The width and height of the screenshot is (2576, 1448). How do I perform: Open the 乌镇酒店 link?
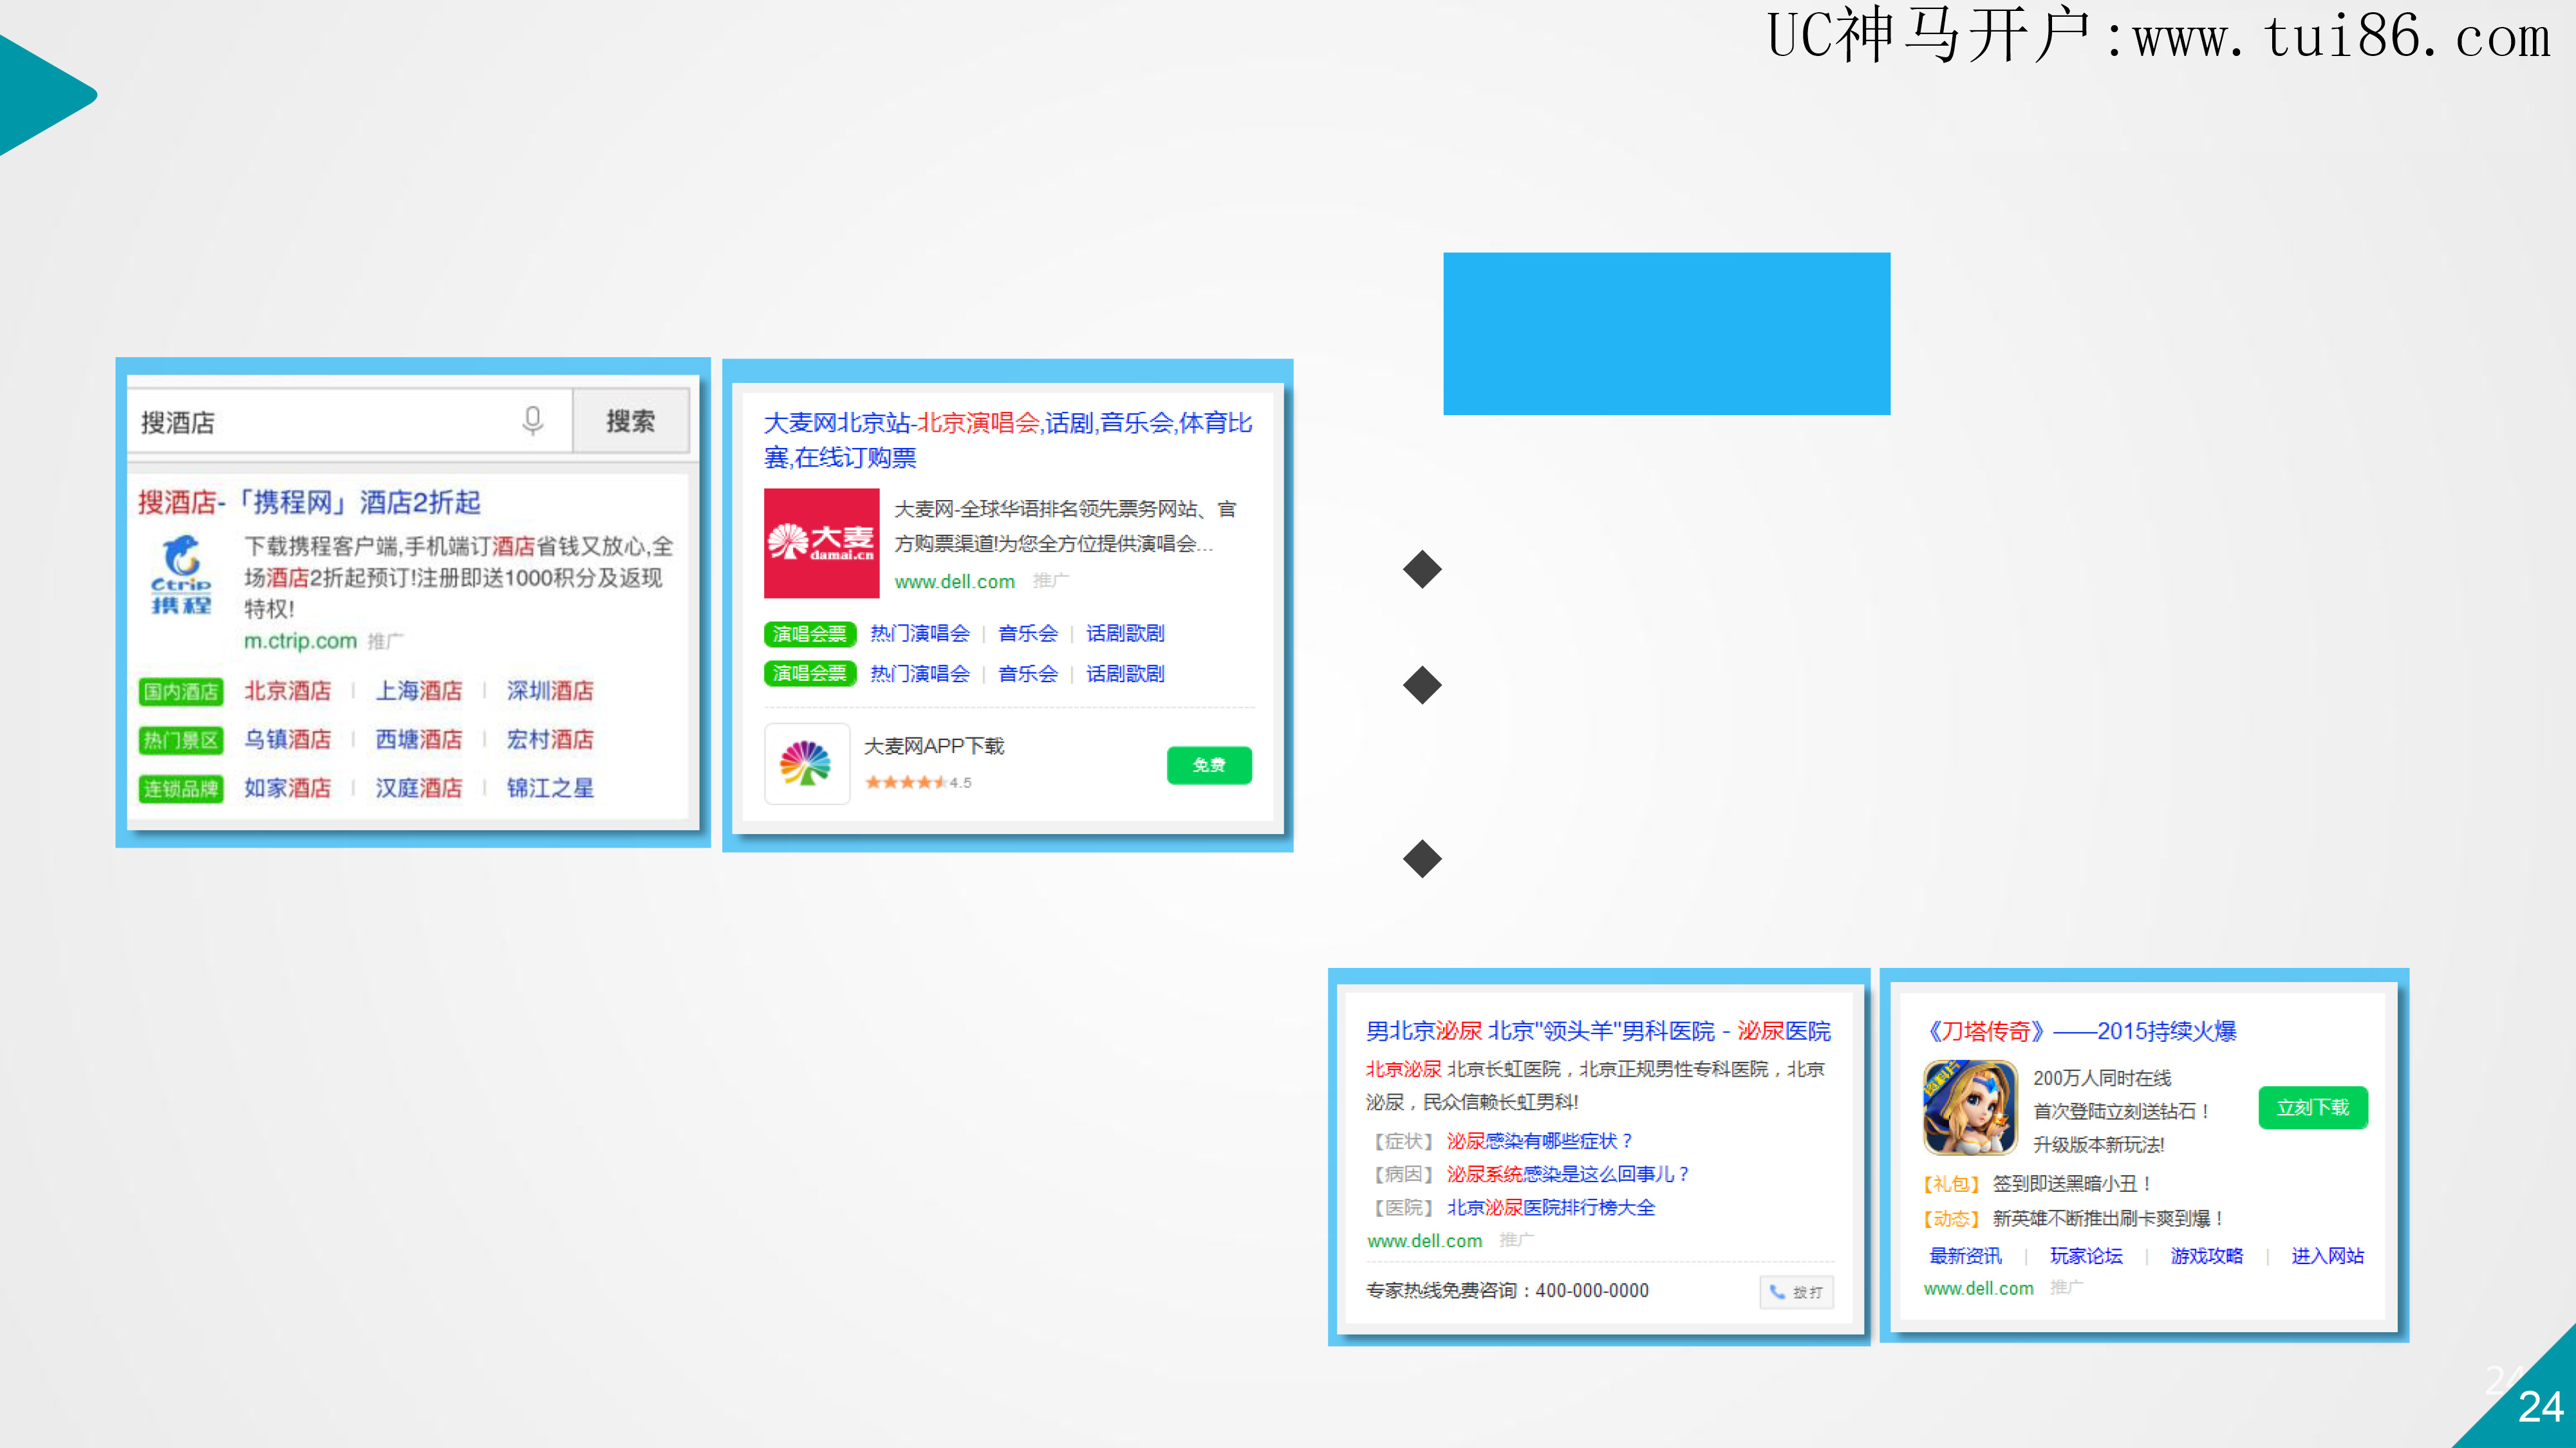pos(288,740)
